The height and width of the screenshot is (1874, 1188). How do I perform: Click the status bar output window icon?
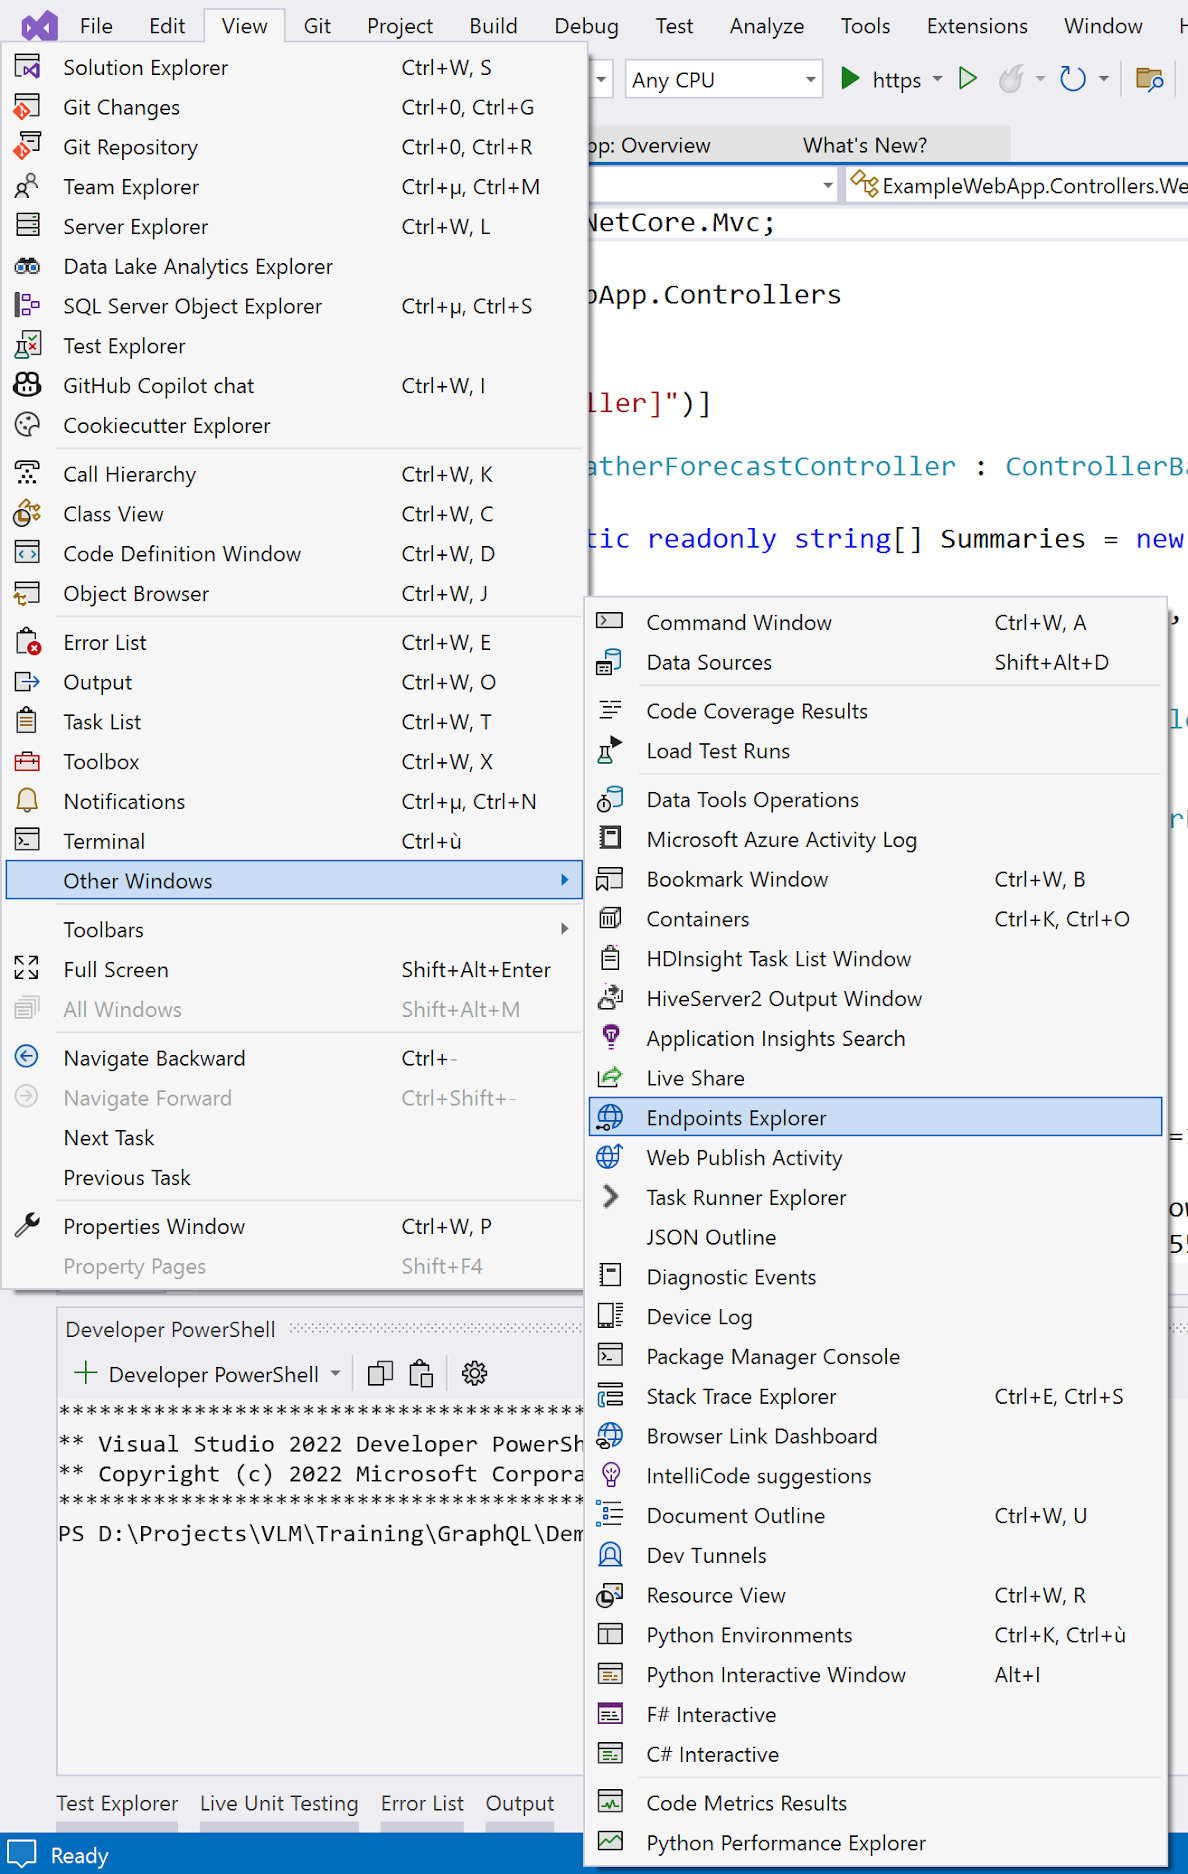tap(22, 1854)
